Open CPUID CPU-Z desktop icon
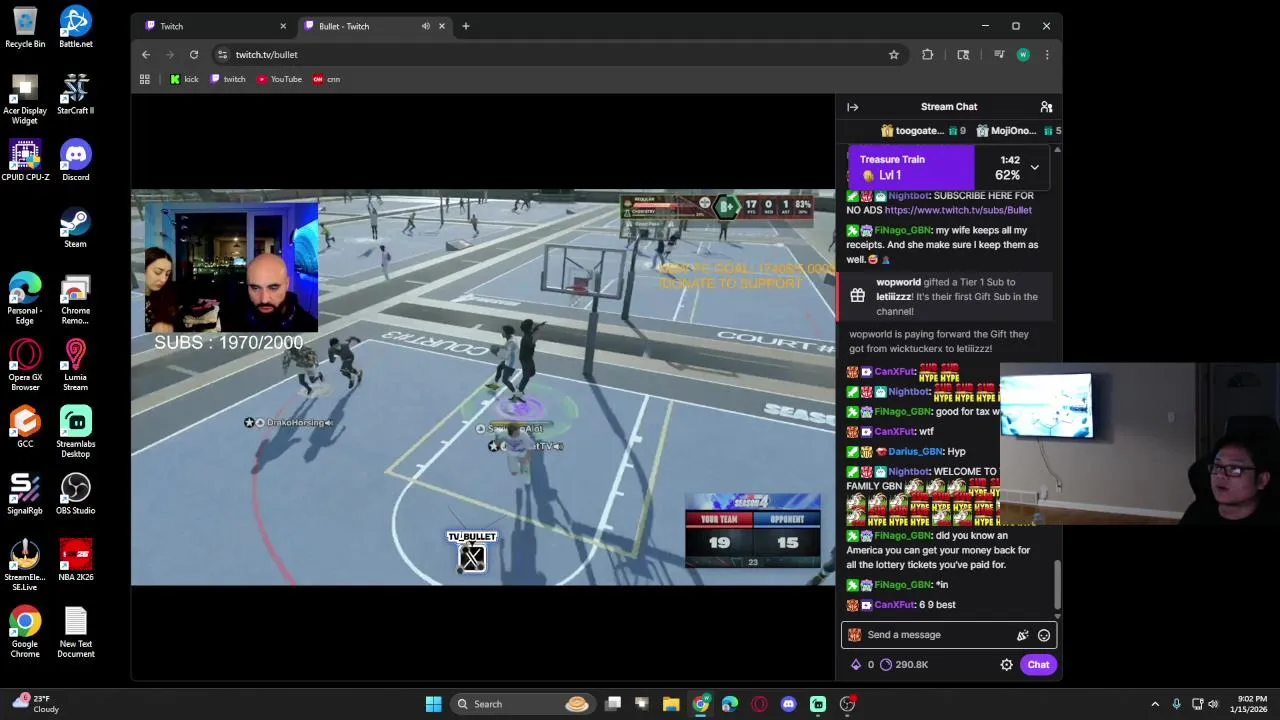1280x720 pixels. tap(25, 161)
